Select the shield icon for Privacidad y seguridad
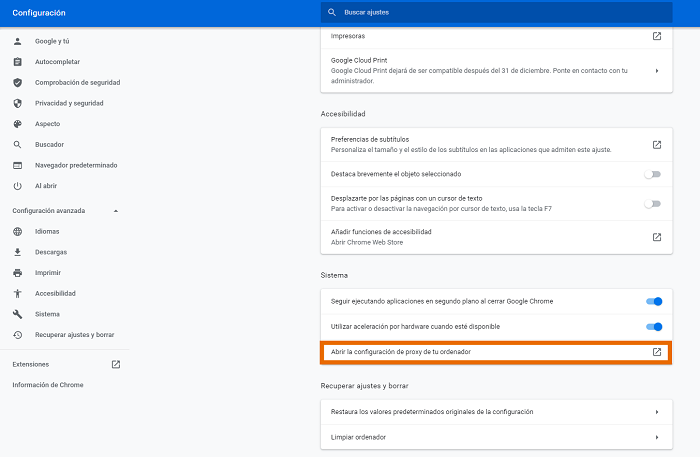 point(17,103)
